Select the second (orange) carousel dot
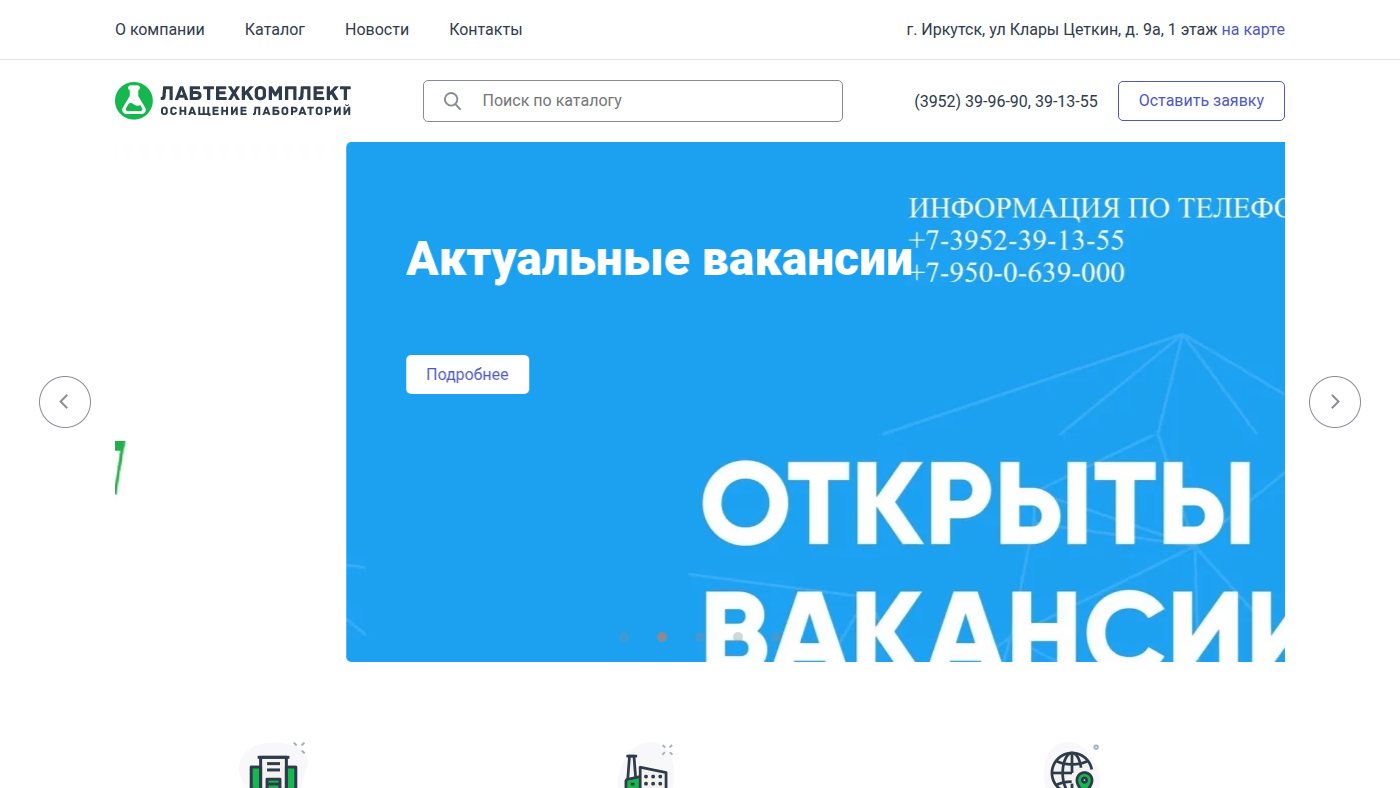The image size is (1400, 788). (x=662, y=637)
